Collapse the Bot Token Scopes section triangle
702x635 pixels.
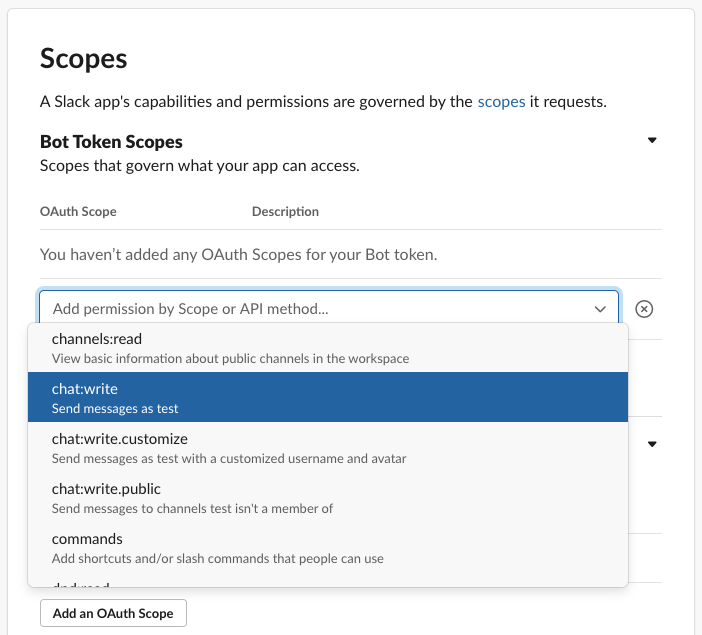click(x=652, y=141)
